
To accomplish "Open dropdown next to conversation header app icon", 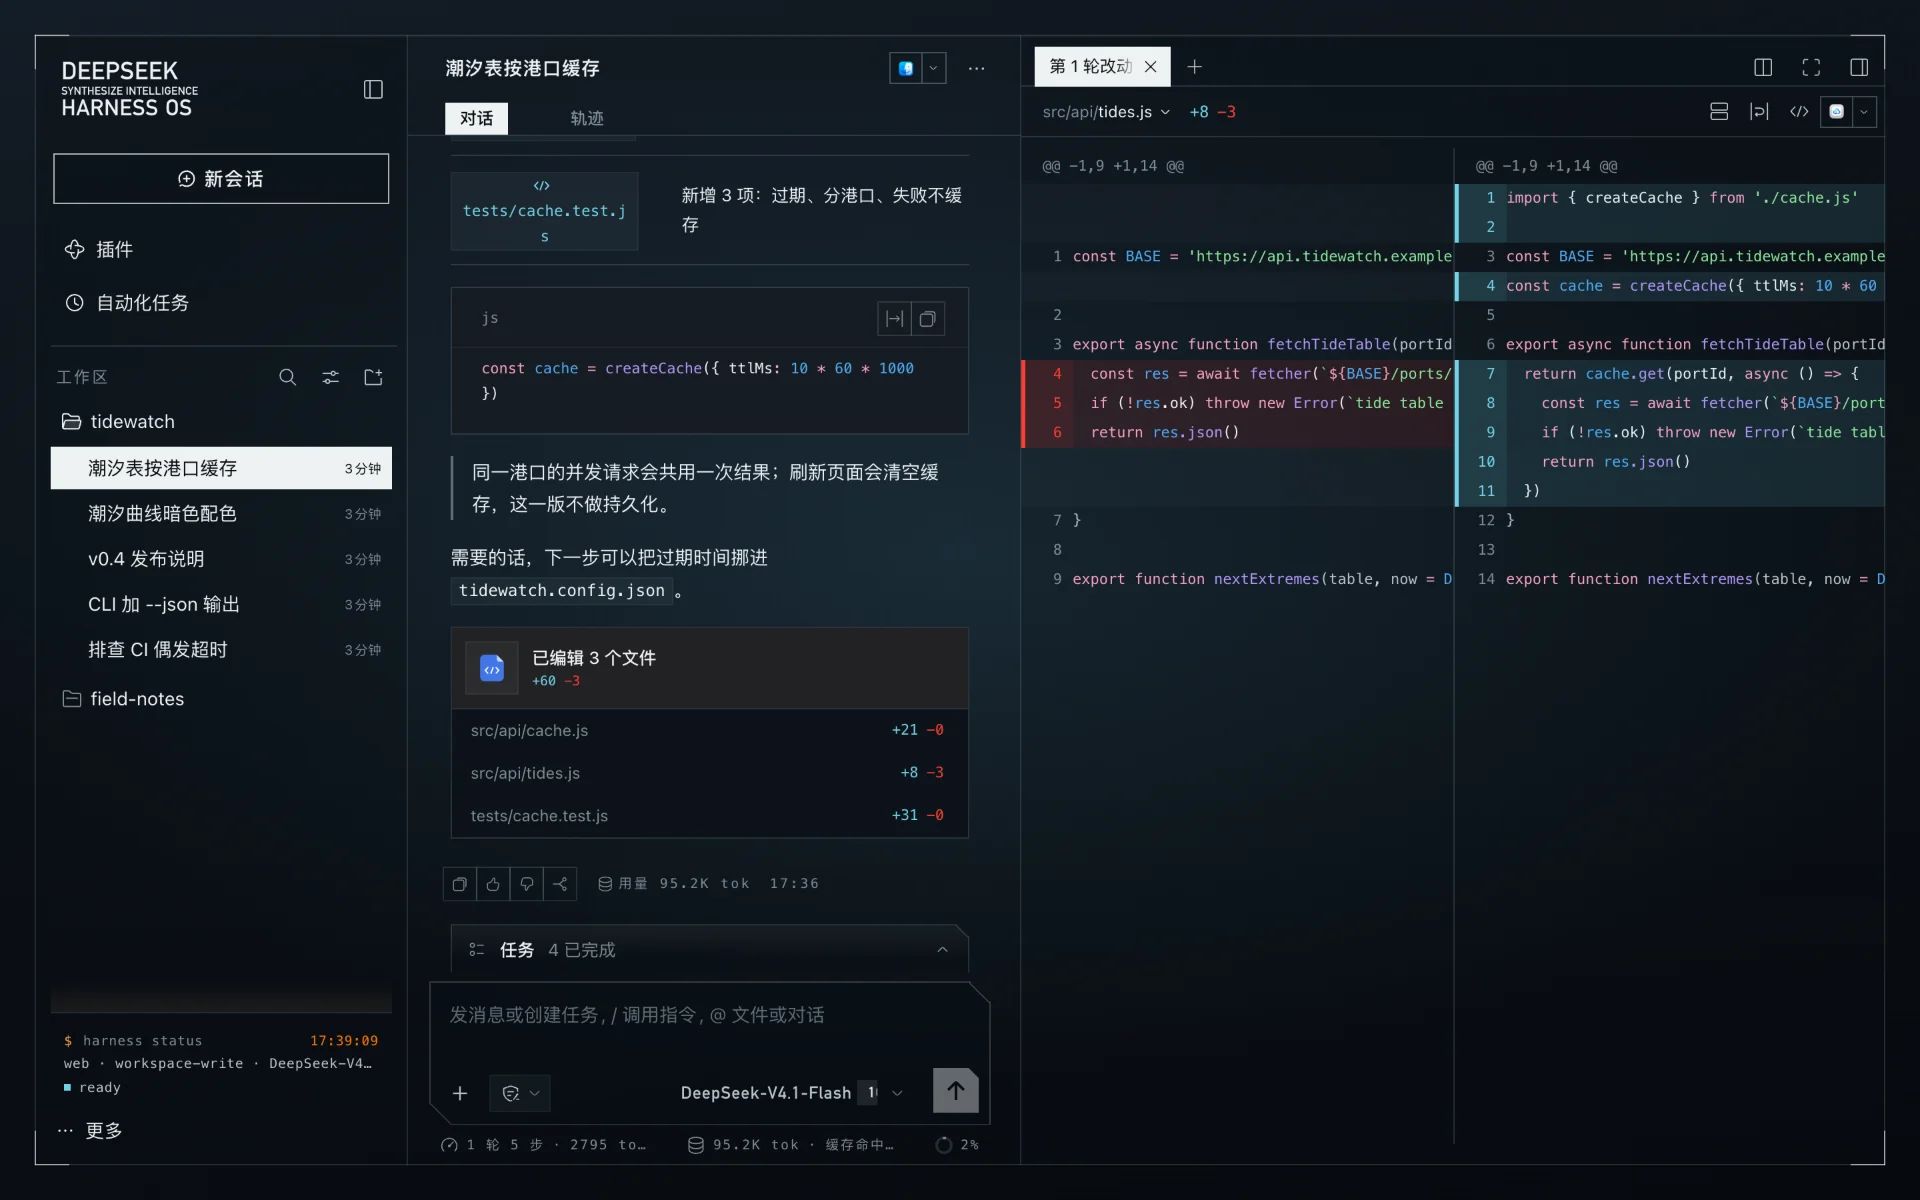I will [933, 68].
